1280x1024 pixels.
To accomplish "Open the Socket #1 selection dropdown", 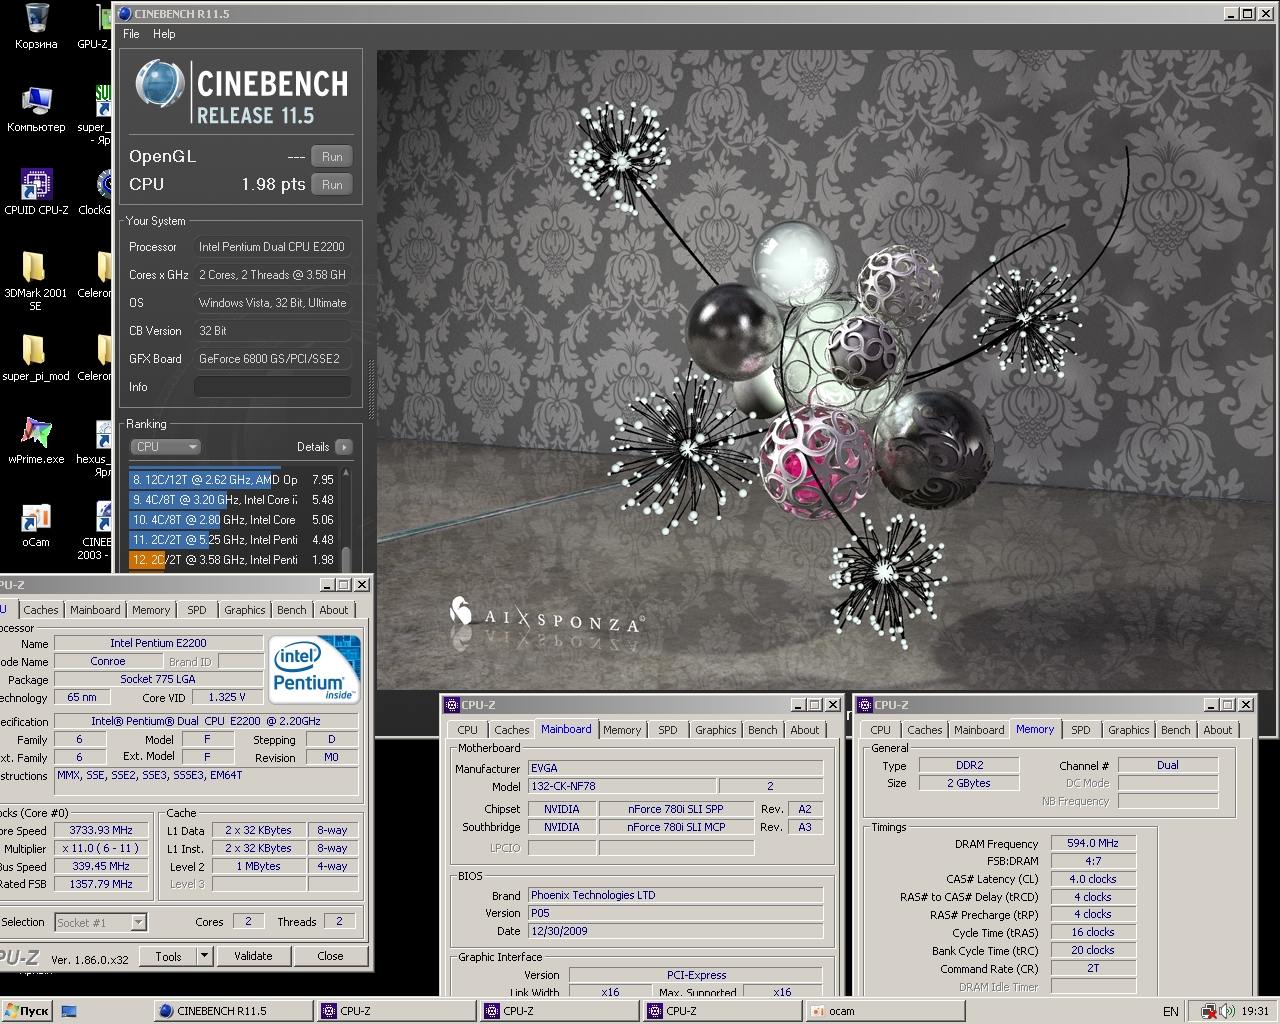I will [x=101, y=922].
